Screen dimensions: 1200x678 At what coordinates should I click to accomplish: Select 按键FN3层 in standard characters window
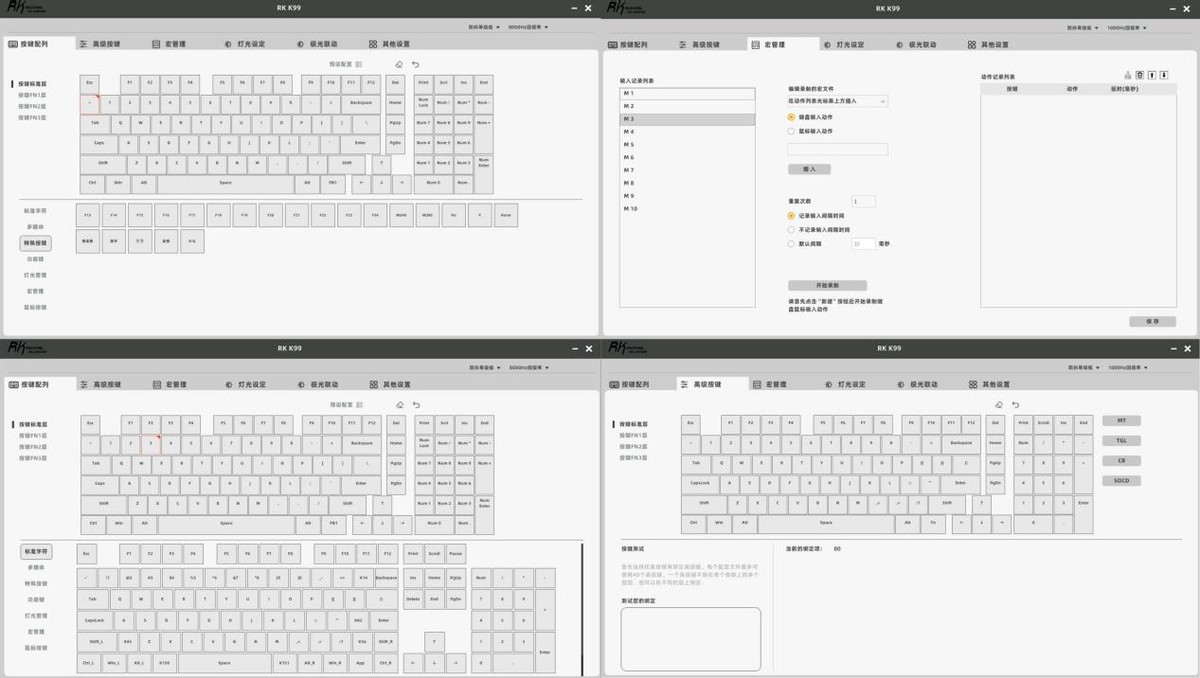(x=32, y=457)
